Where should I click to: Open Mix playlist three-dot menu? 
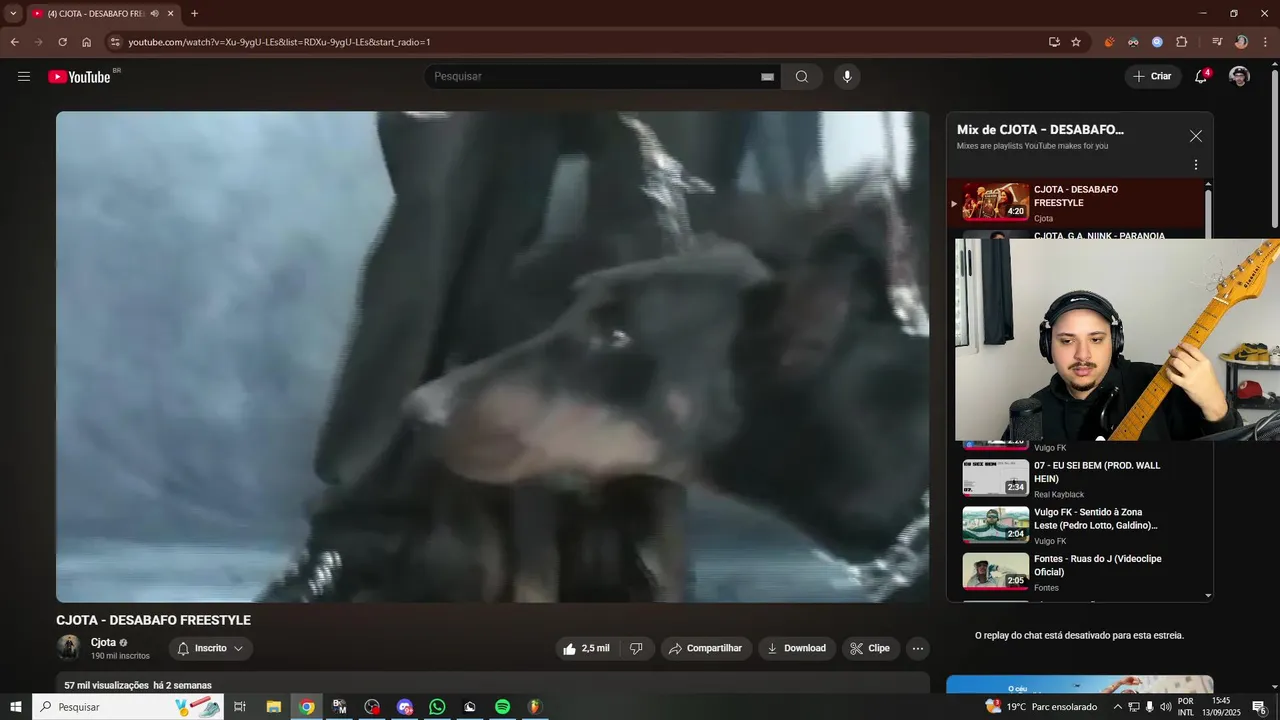click(1195, 165)
